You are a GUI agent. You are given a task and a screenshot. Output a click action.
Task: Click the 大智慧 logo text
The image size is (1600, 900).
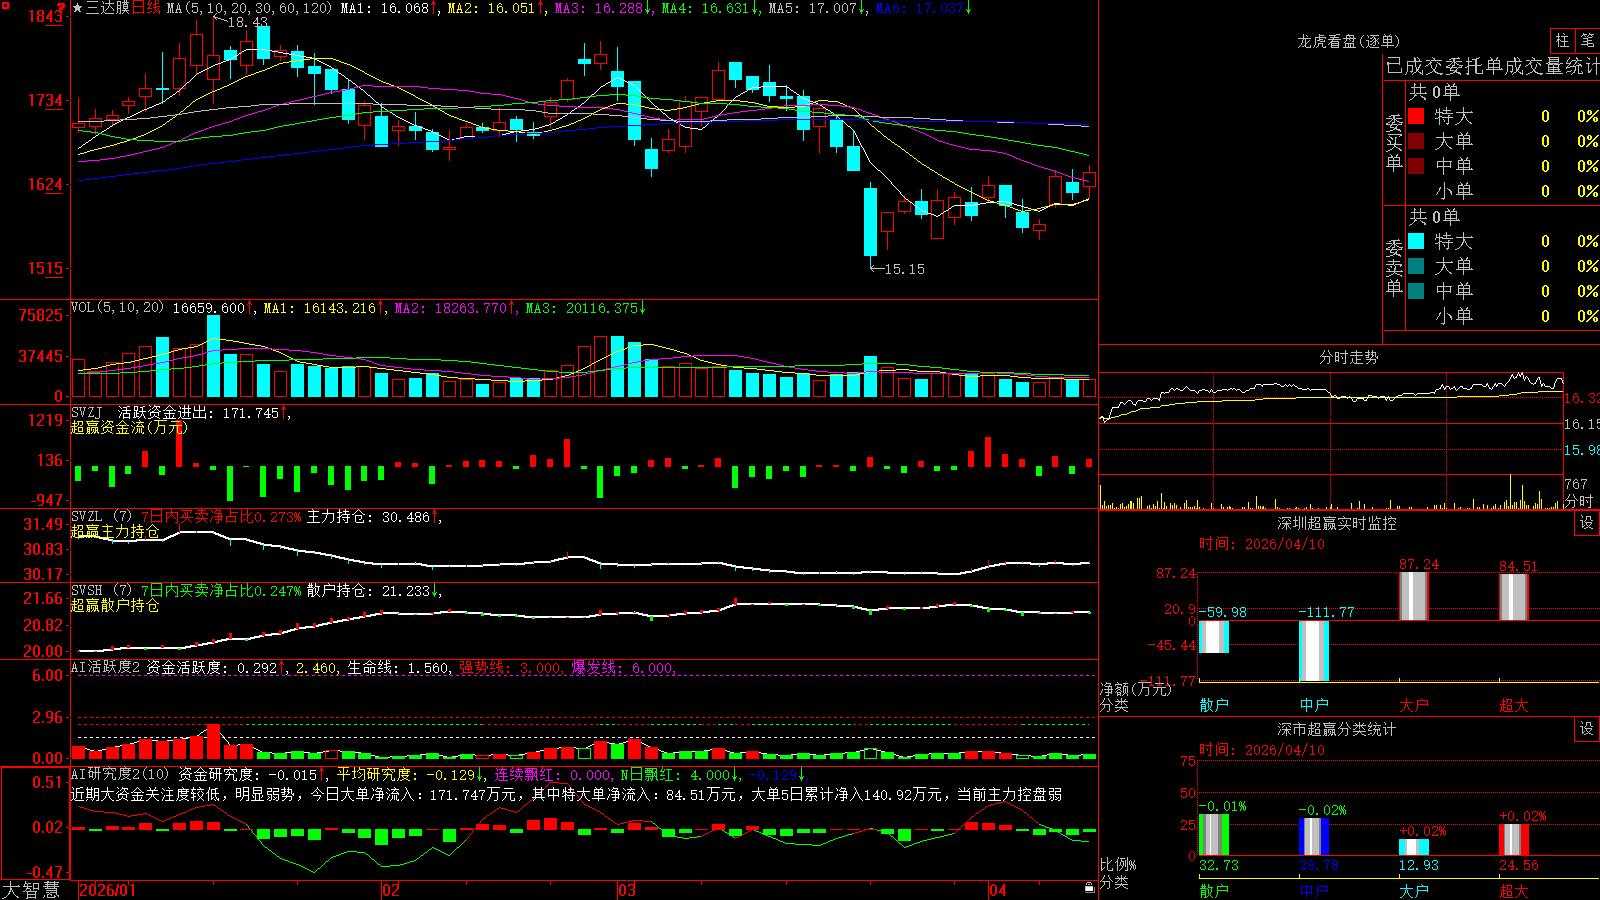[31, 889]
